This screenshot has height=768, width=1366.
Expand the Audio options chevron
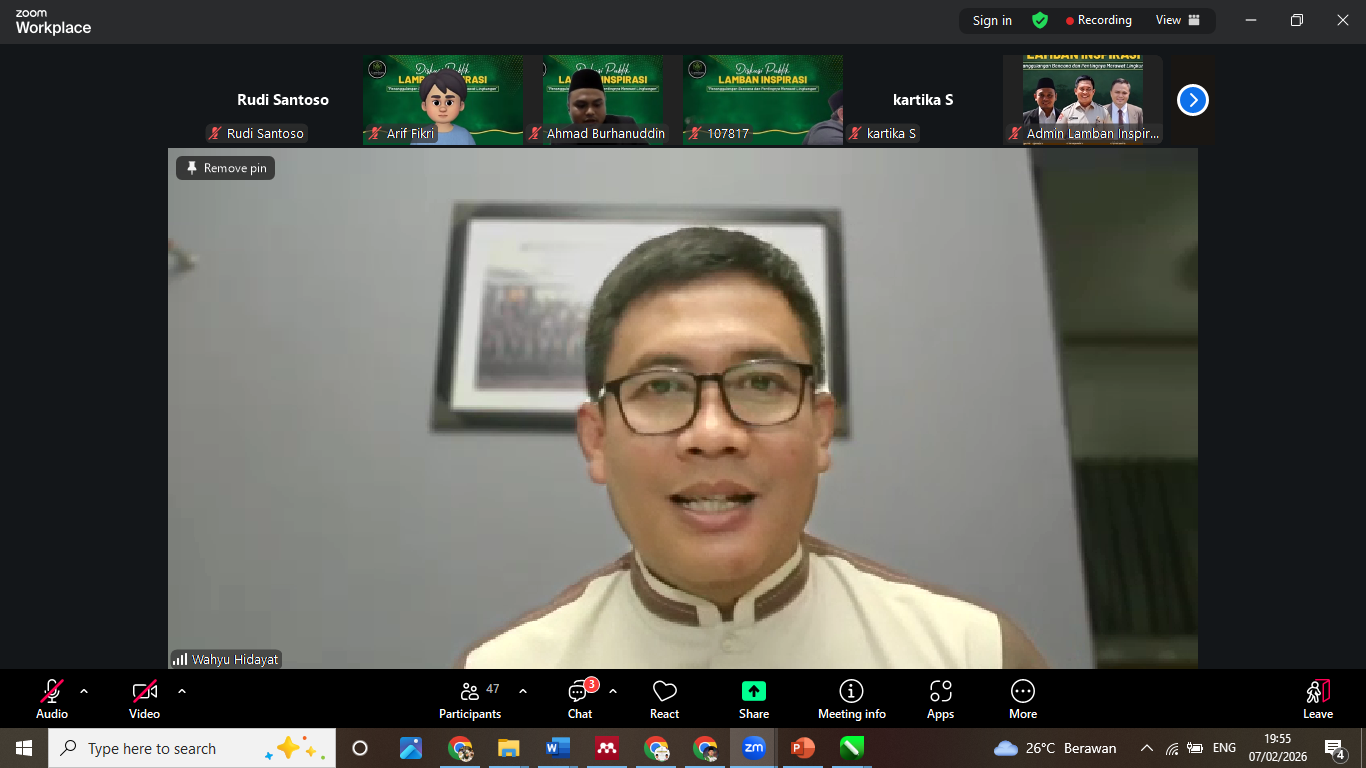click(84, 690)
